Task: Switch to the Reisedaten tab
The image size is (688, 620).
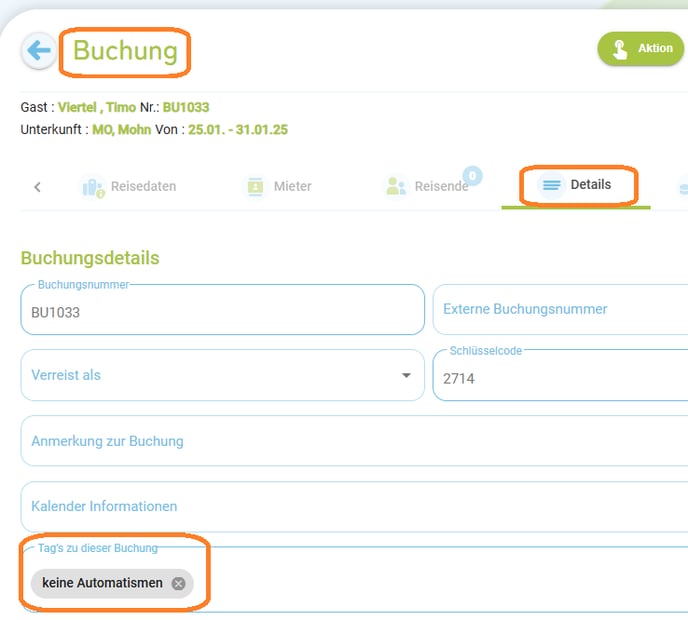Action: click(x=129, y=186)
